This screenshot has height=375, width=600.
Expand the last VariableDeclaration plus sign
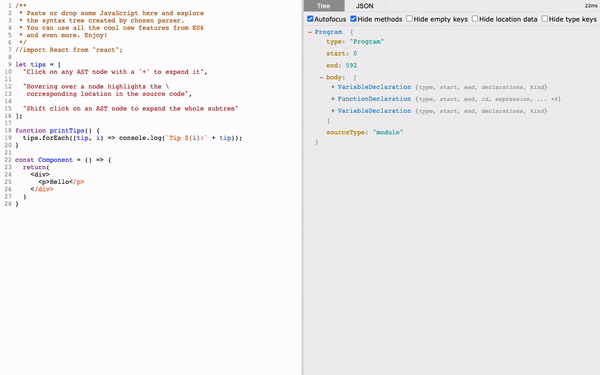333,111
